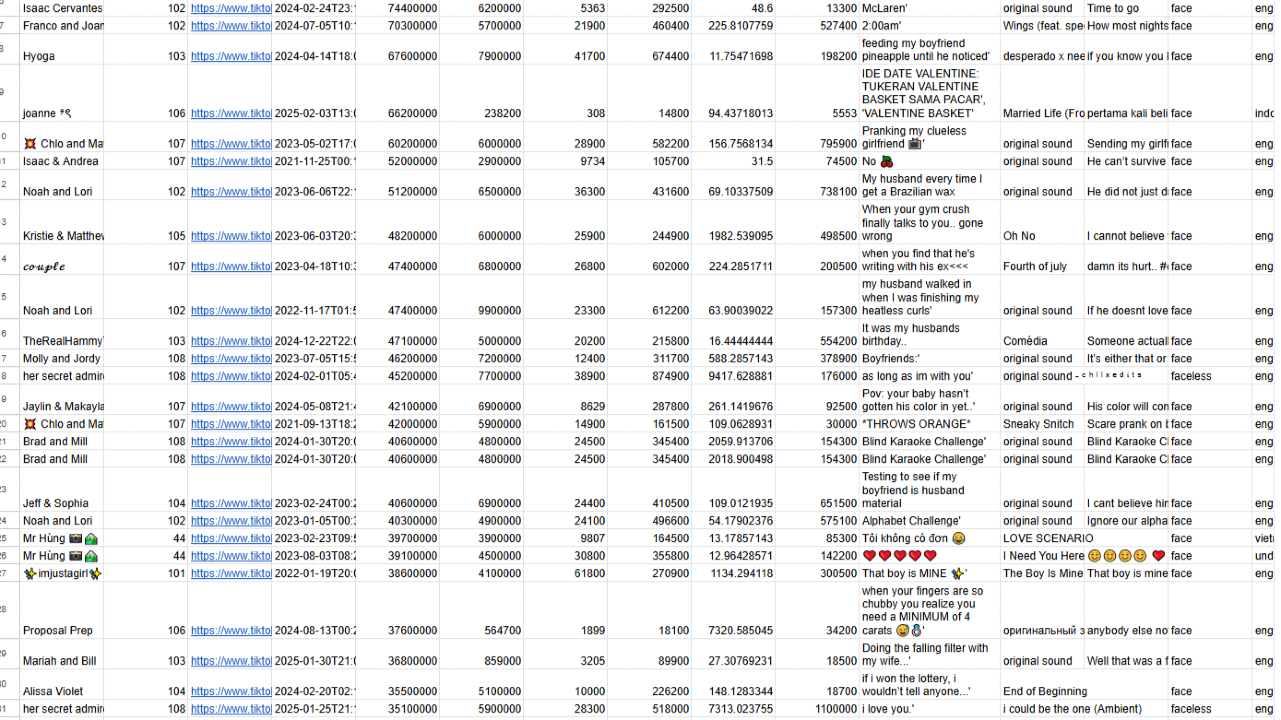Screen dimensions: 1281x720
Task: Open the Proposal Prep TikTok link
Action: point(231,631)
